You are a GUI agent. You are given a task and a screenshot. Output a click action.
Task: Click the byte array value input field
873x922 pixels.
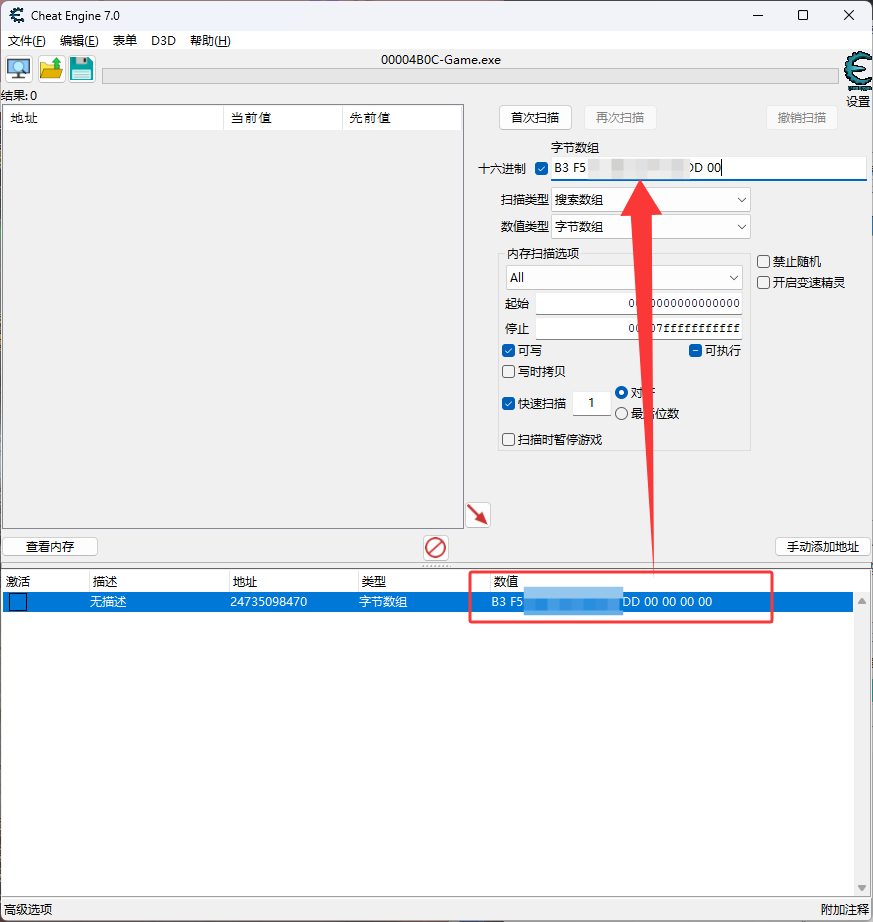[708, 168]
